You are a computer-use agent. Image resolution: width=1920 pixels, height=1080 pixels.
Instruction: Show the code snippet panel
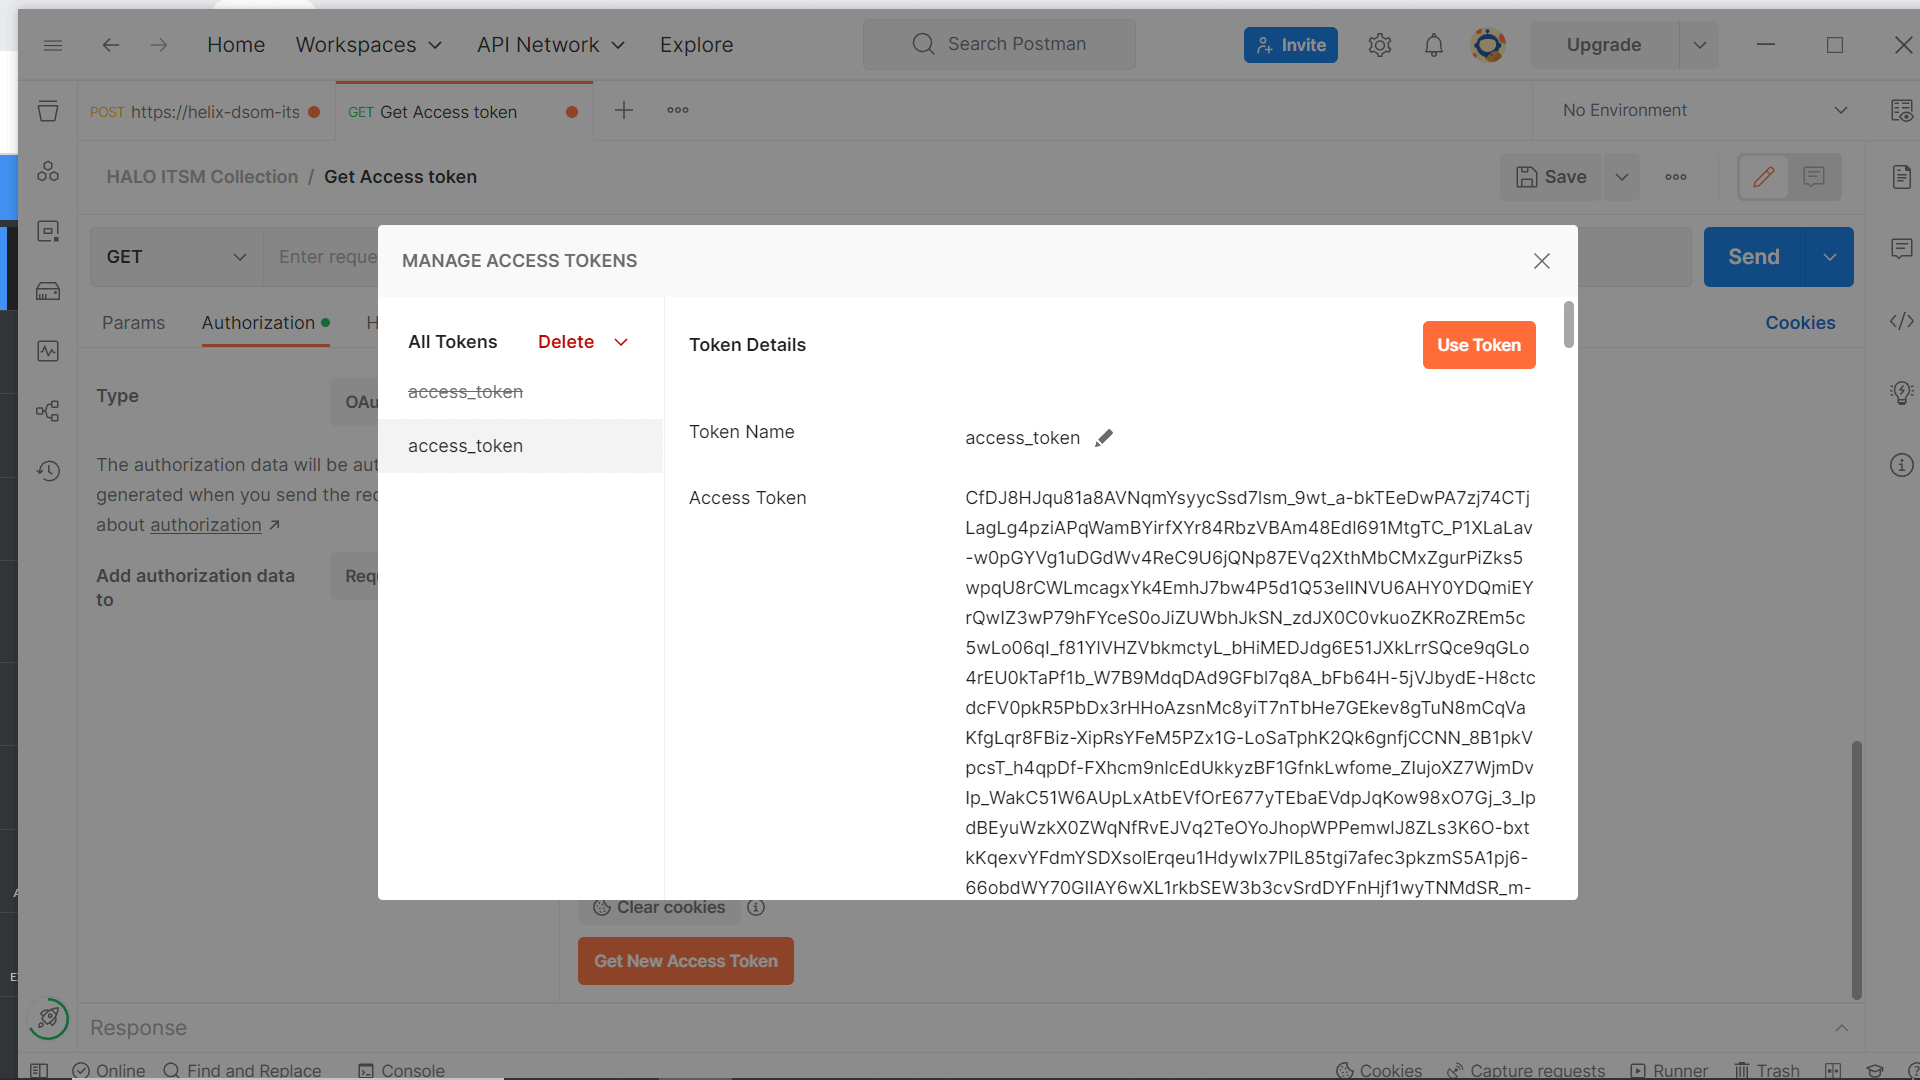pos(1903,321)
